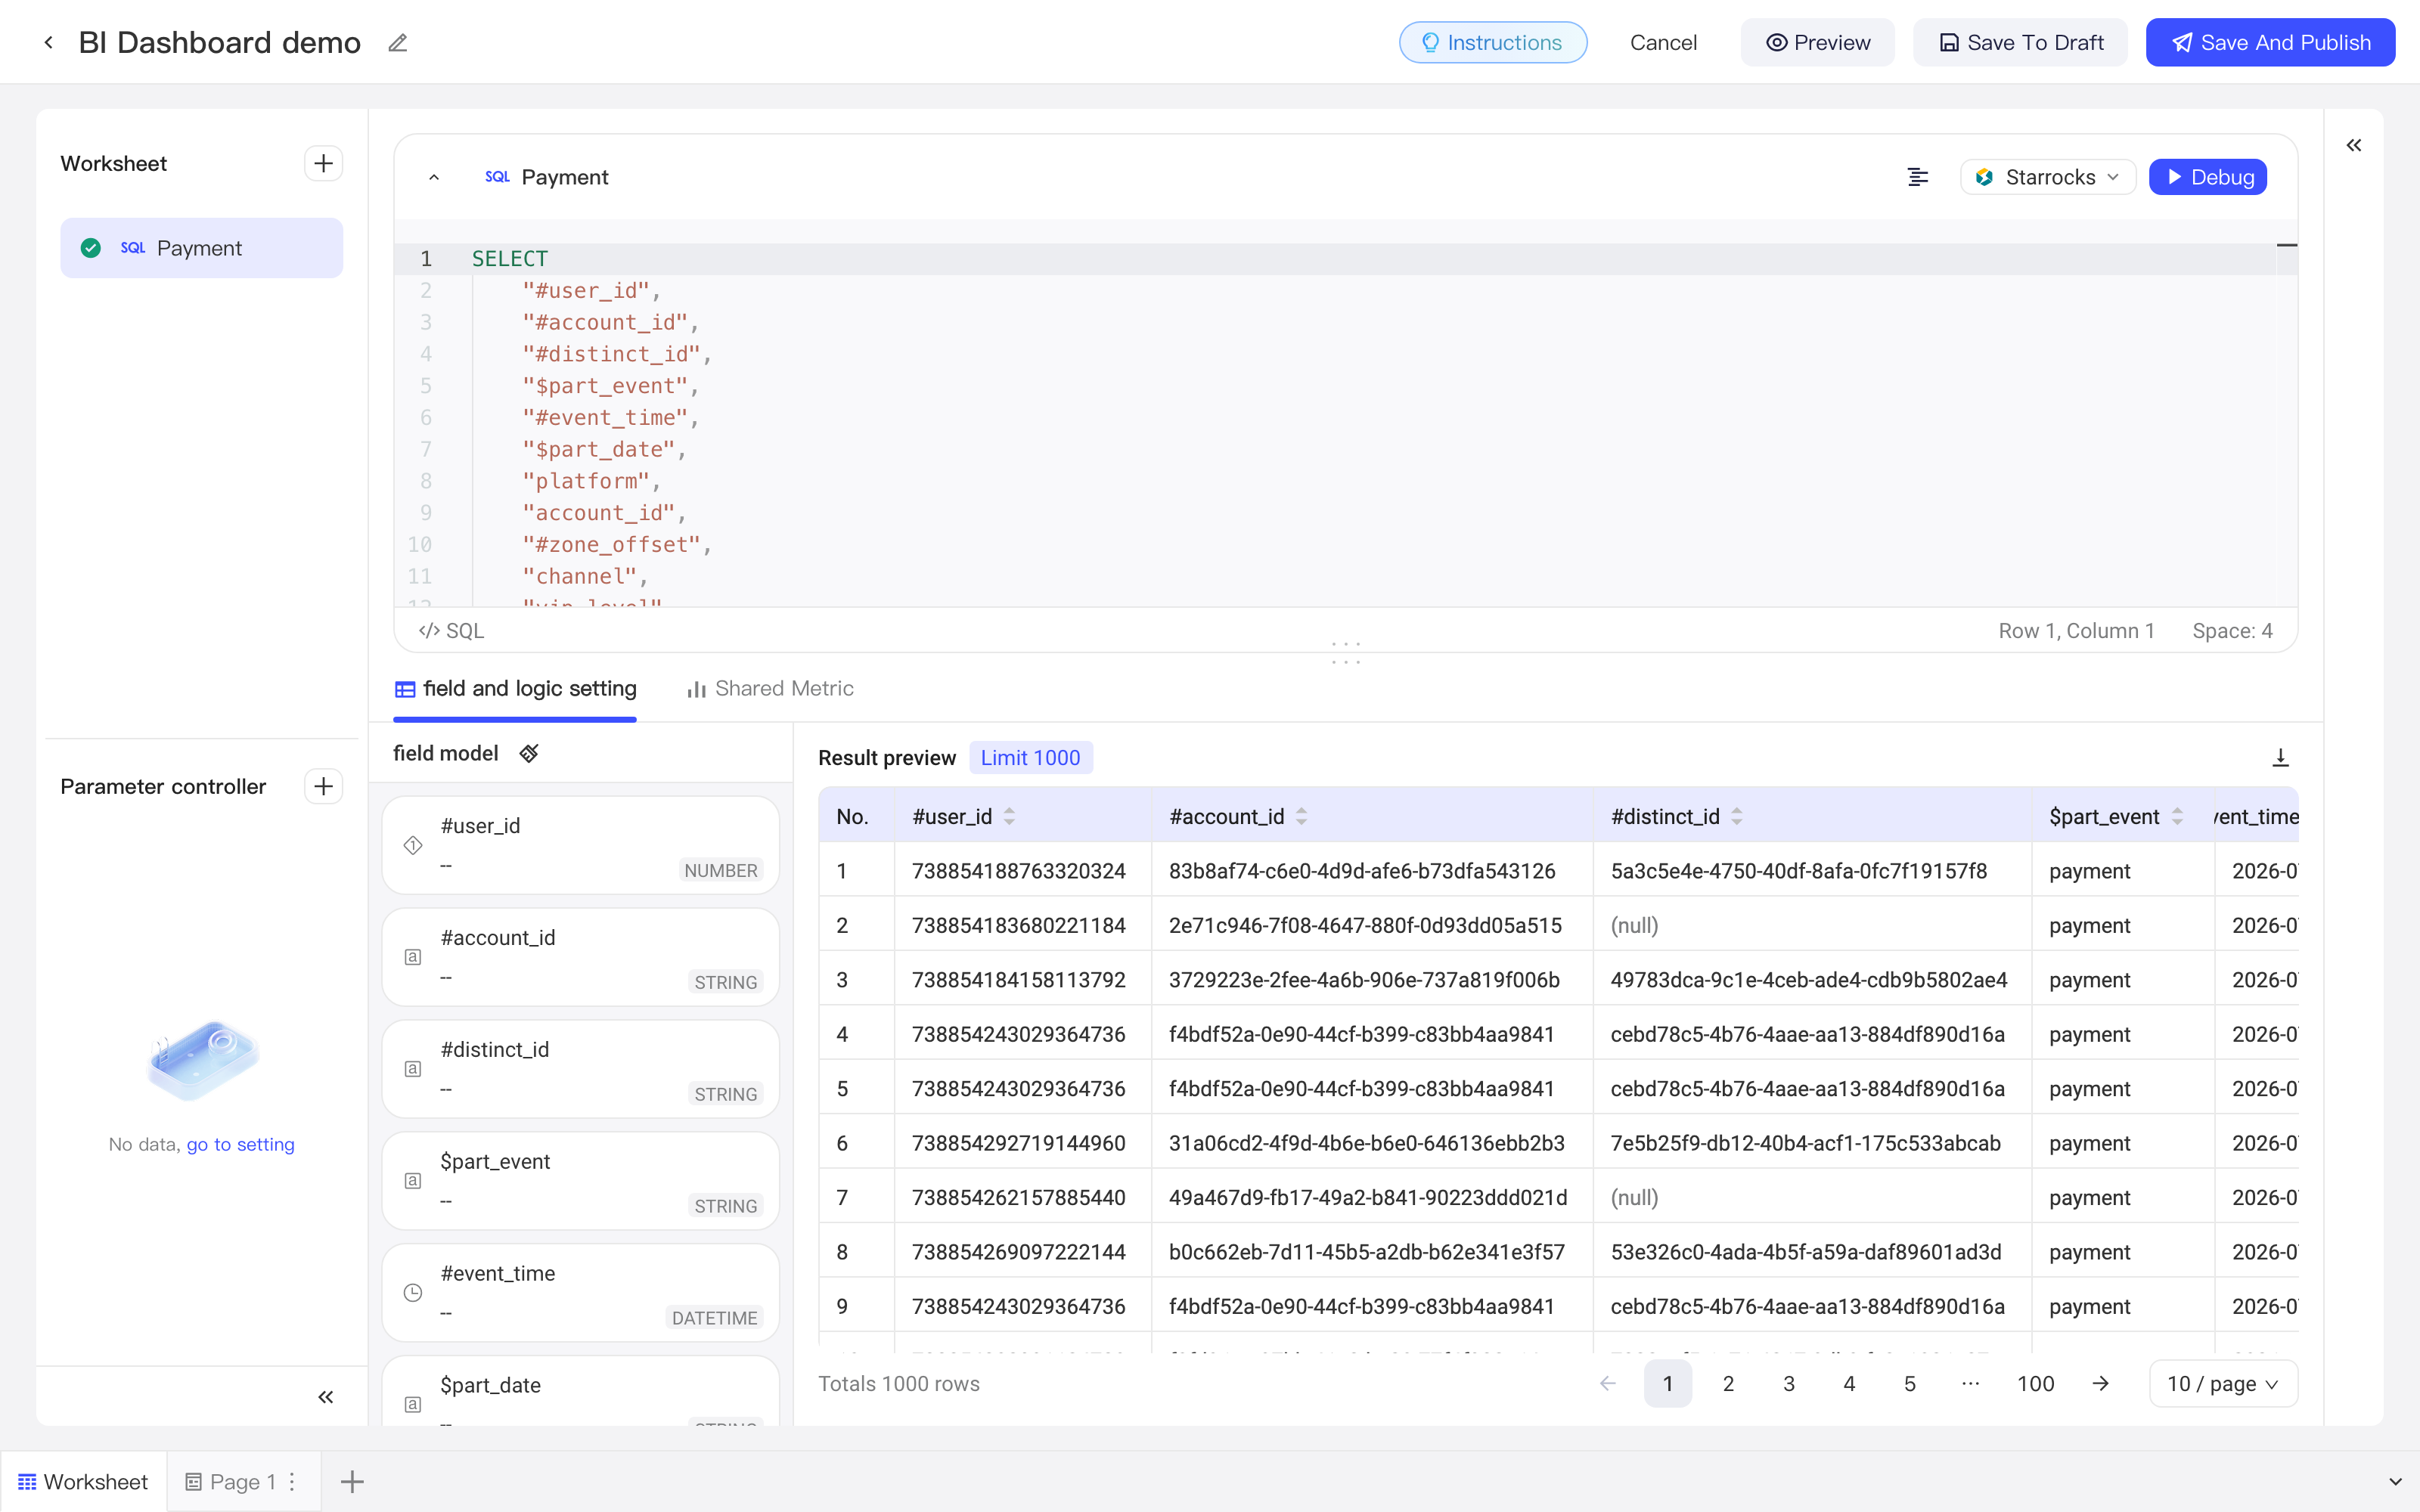Open the Page 1 bottom tab
The height and width of the screenshot is (1512, 2420).
(x=231, y=1482)
